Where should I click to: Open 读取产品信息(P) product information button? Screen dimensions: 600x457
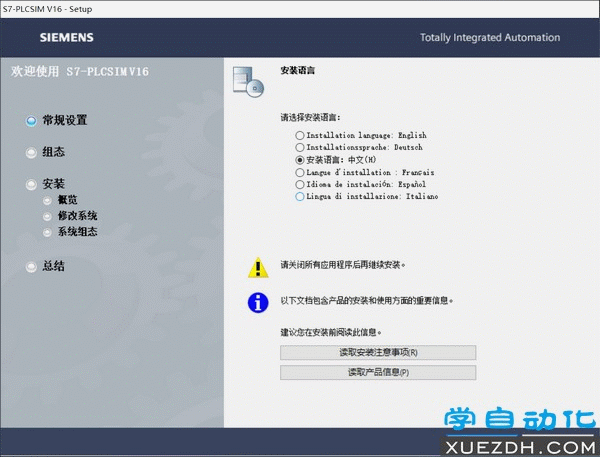click(378, 372)
